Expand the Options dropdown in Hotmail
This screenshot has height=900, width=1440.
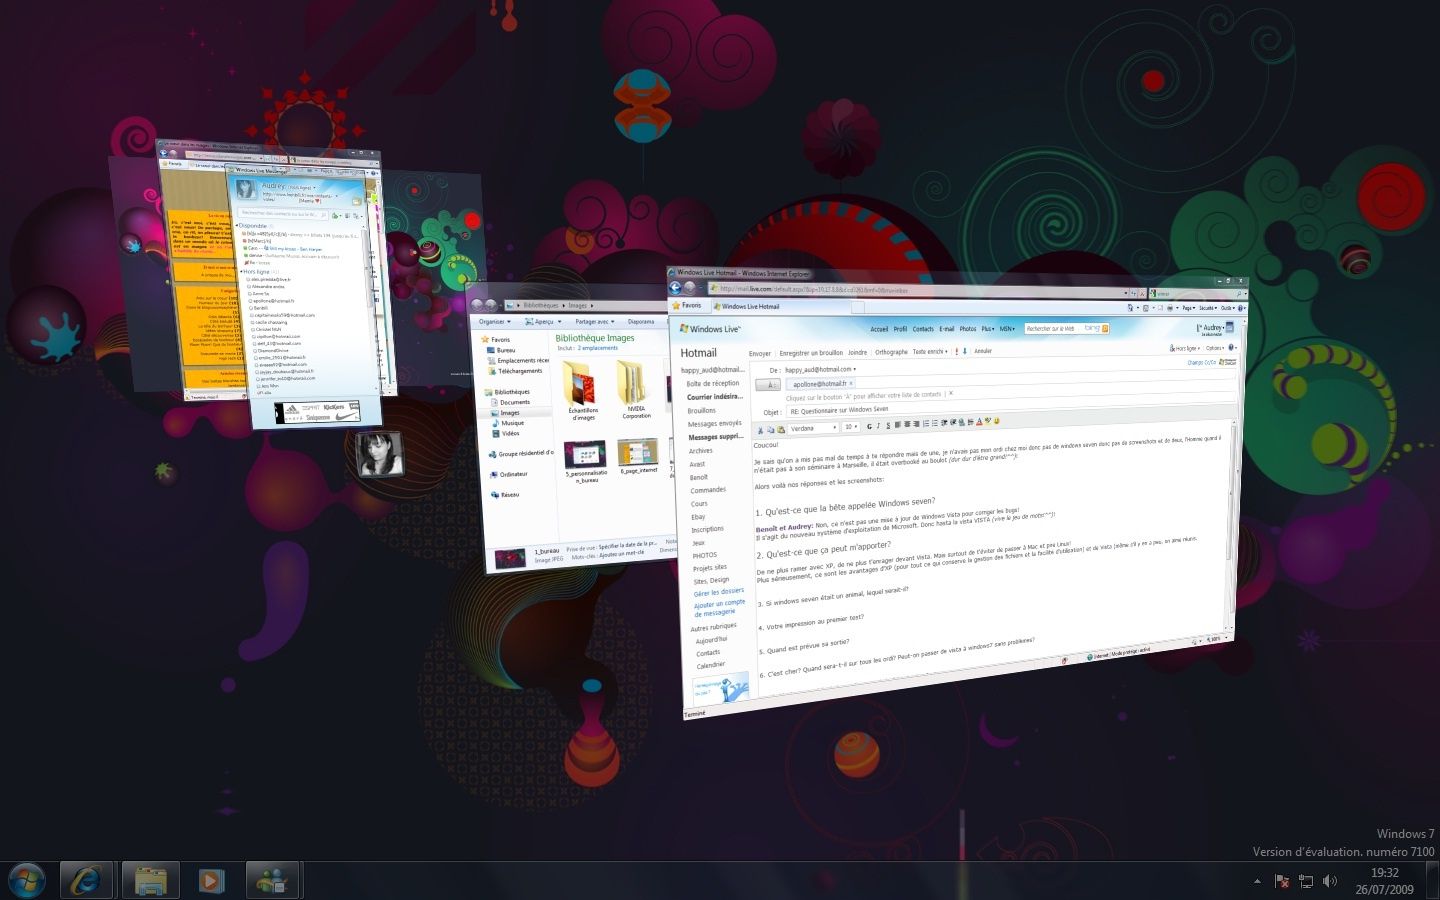click(1217, 349)
